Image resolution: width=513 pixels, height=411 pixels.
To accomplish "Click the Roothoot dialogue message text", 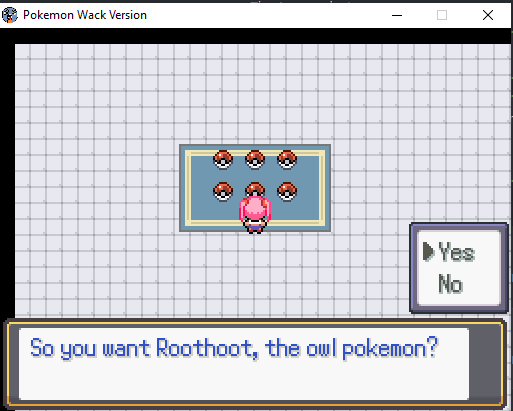I will (x=234, y=348).
